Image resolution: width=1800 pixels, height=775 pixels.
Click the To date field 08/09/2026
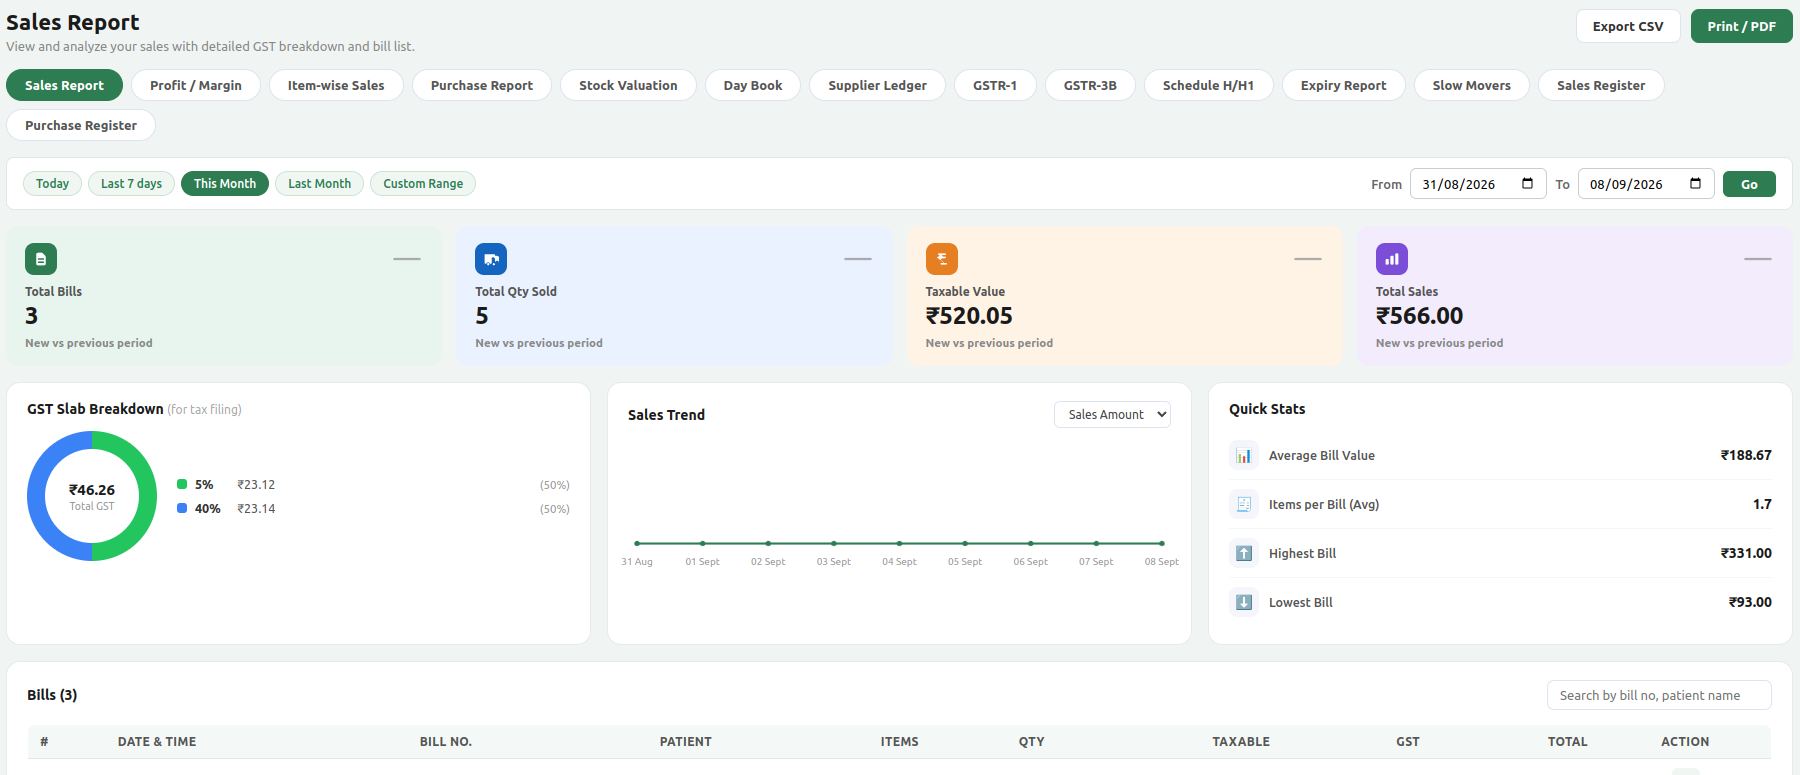tap(1646, 184)
